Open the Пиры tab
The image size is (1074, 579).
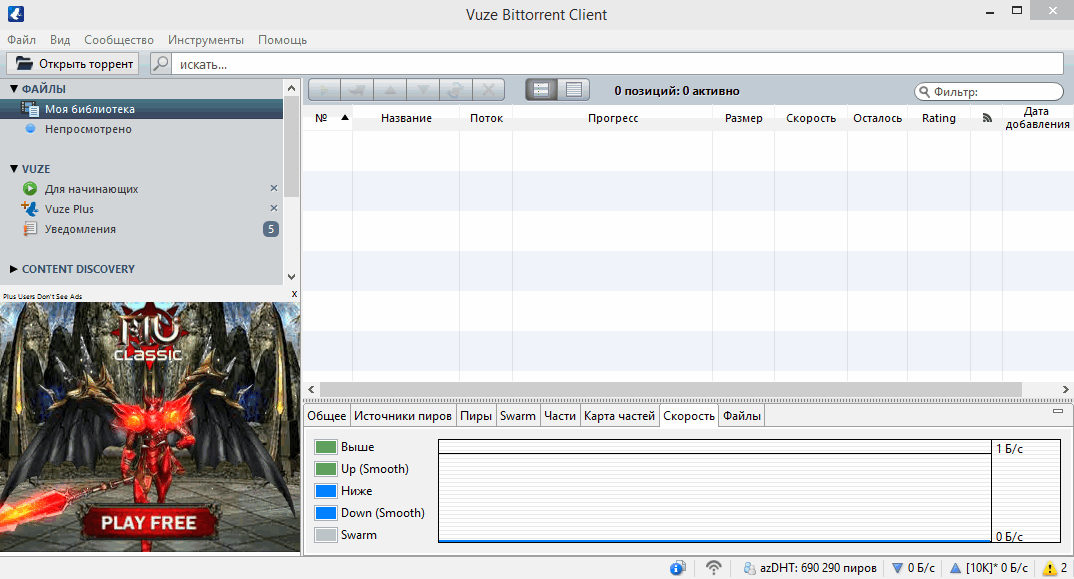[476, 416]
